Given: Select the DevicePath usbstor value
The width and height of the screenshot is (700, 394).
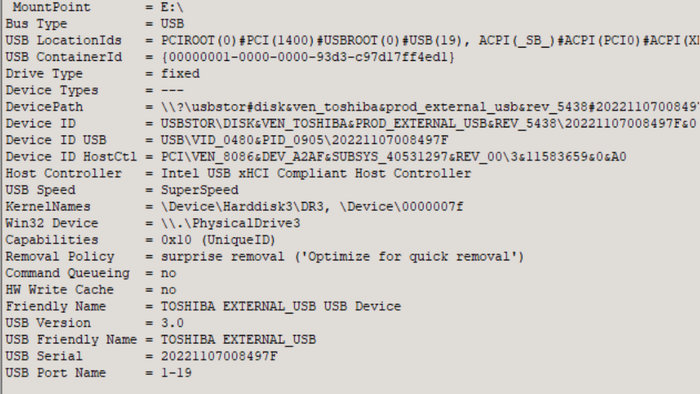Looking at the screenshot, I should tap(430, 107).
